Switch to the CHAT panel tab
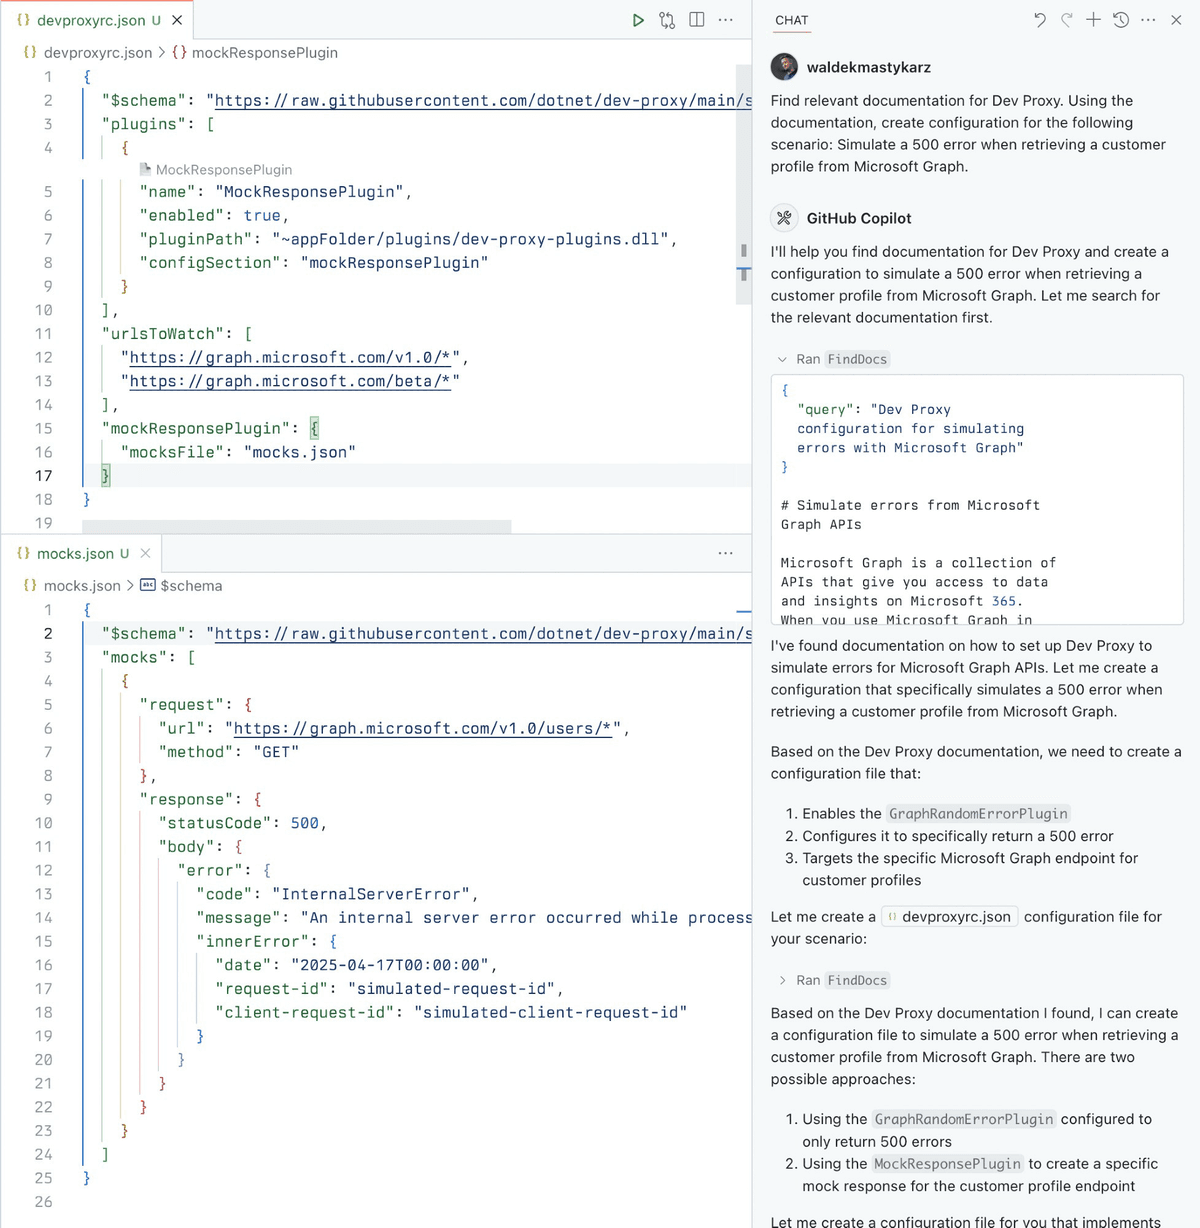Viewport: 1200px width, 1228px height. tap(791, 20)
